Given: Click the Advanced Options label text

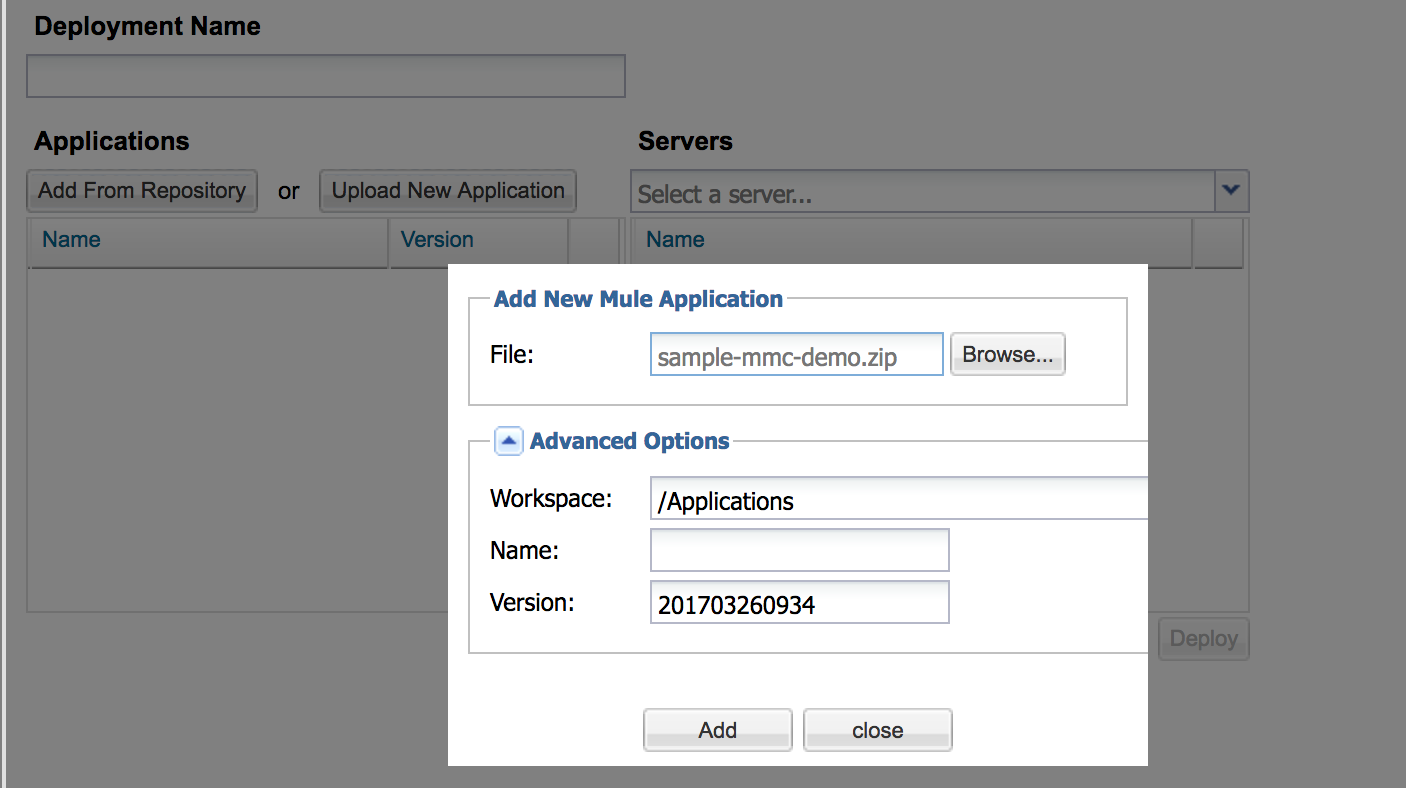Looking at the screenshot, I should click(629, 441).
